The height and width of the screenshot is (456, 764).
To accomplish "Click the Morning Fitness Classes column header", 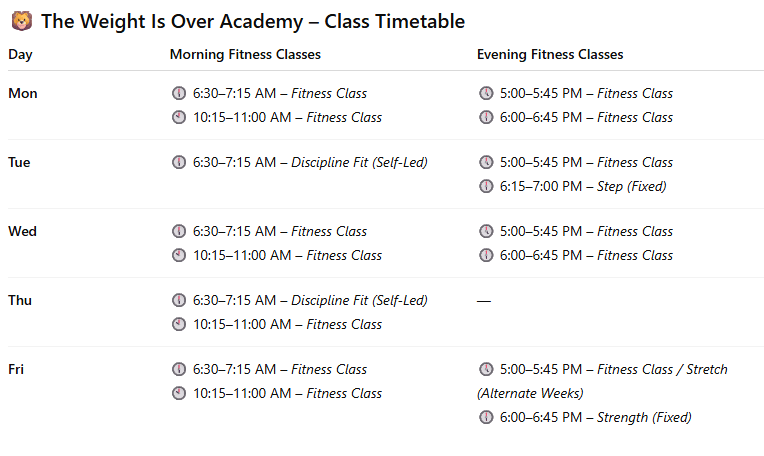I will coord(245,55).
